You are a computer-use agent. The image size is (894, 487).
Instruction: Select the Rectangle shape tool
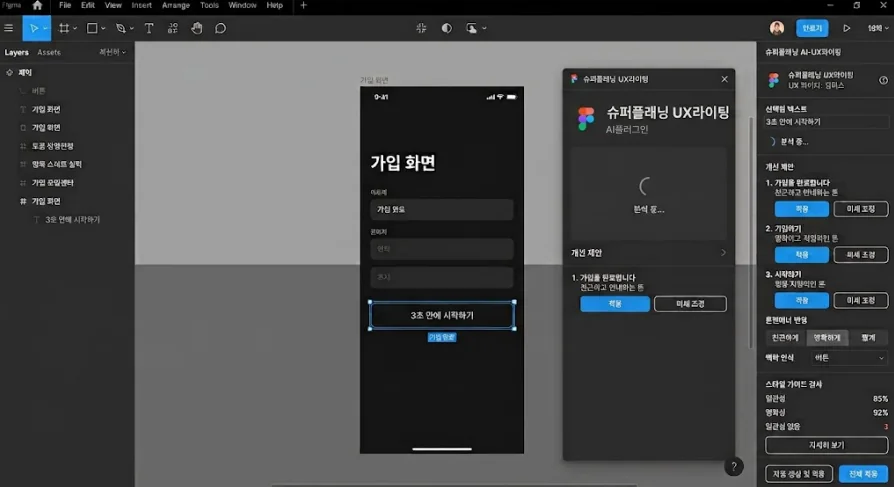tap(91, 28)
